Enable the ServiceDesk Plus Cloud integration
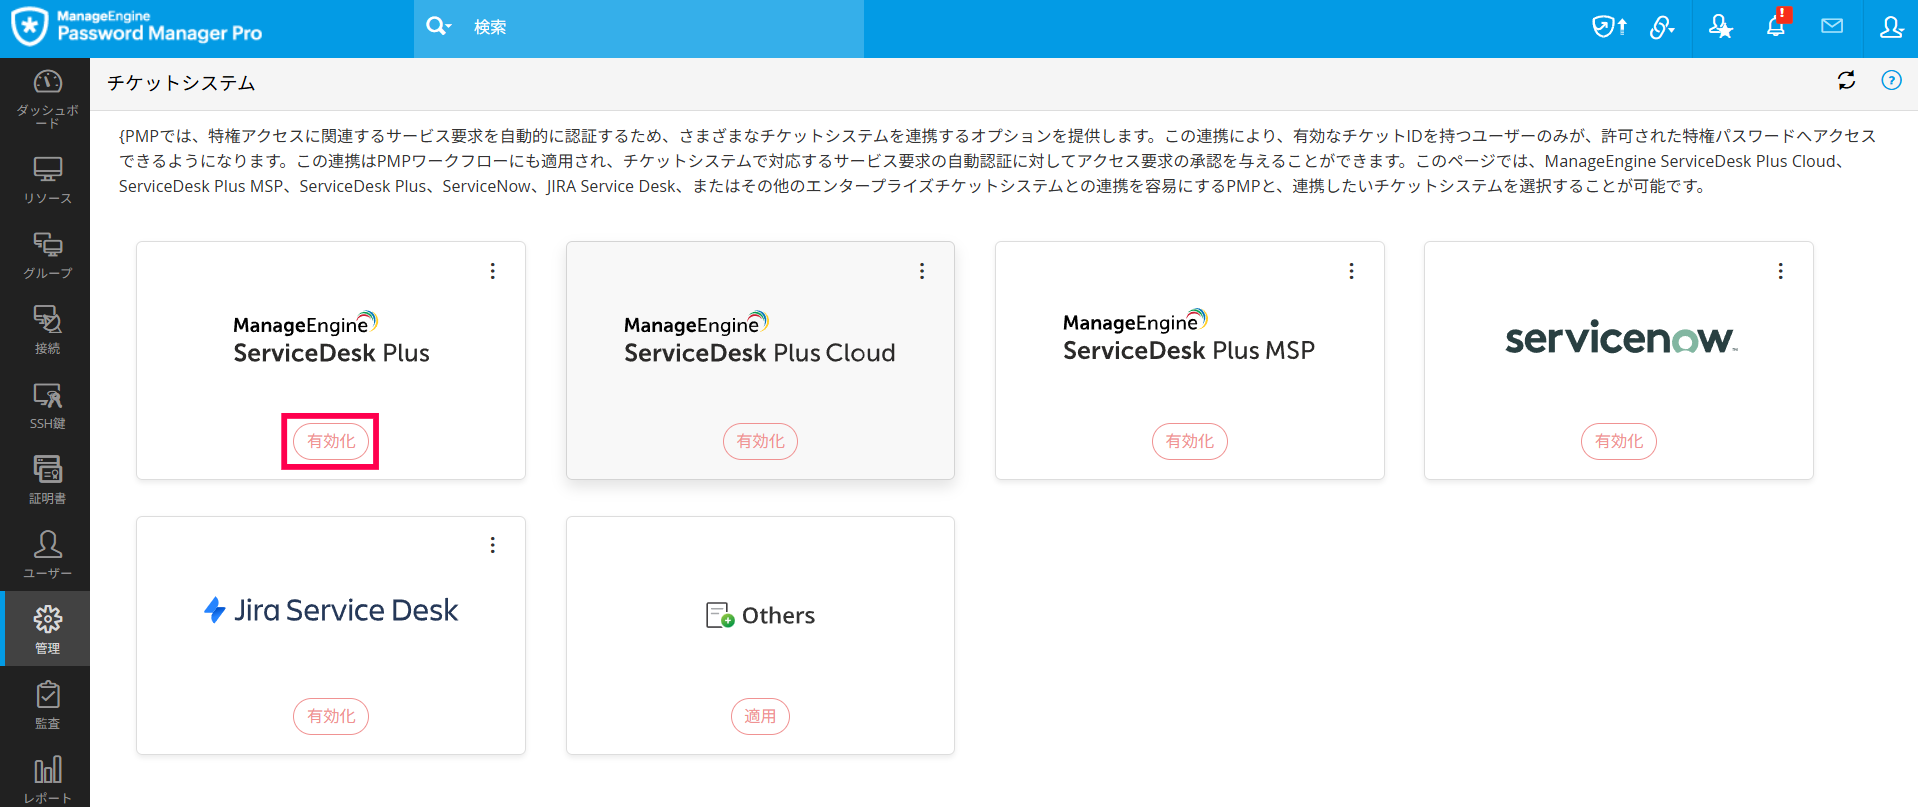The width and height of the screenshot is (1918, 807). (x=760, y=441)
